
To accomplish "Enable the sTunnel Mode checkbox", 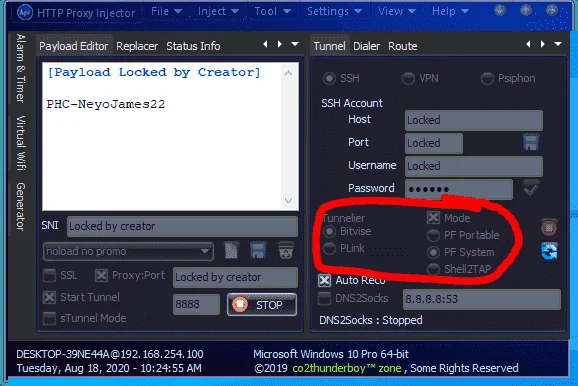I will pos(49,318).
